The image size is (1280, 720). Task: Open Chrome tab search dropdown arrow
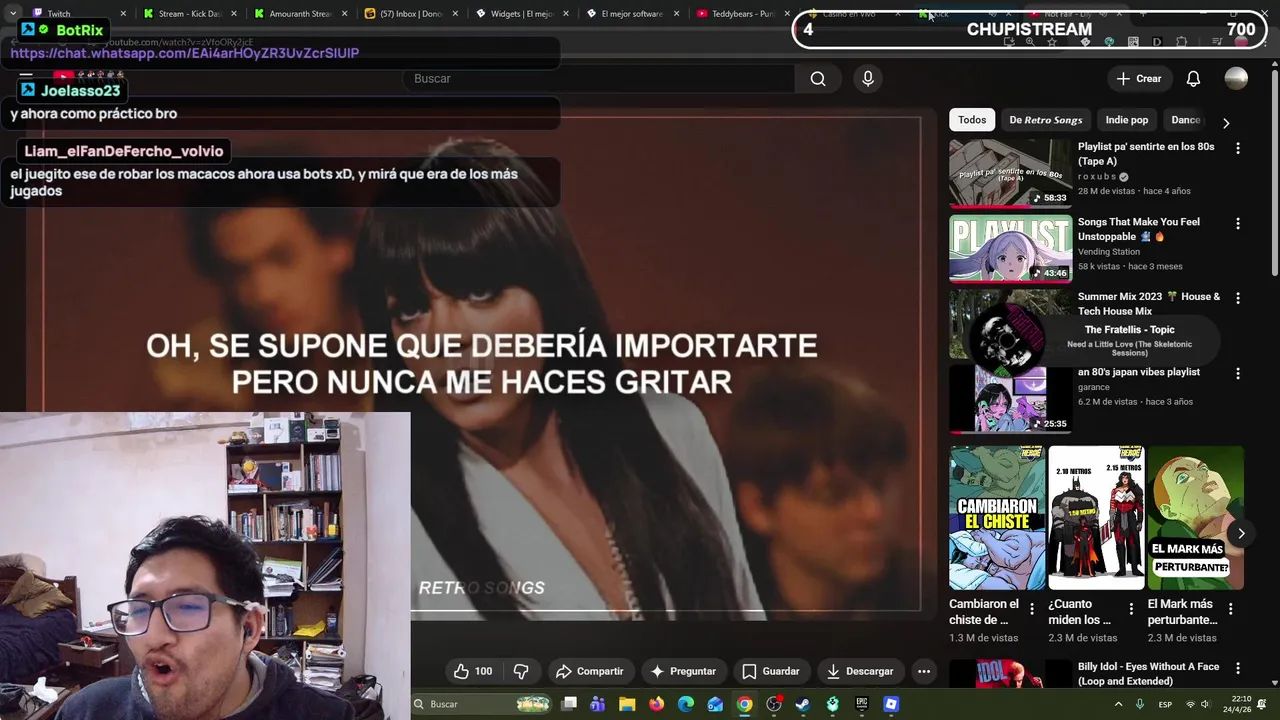(x=12, y=14)
